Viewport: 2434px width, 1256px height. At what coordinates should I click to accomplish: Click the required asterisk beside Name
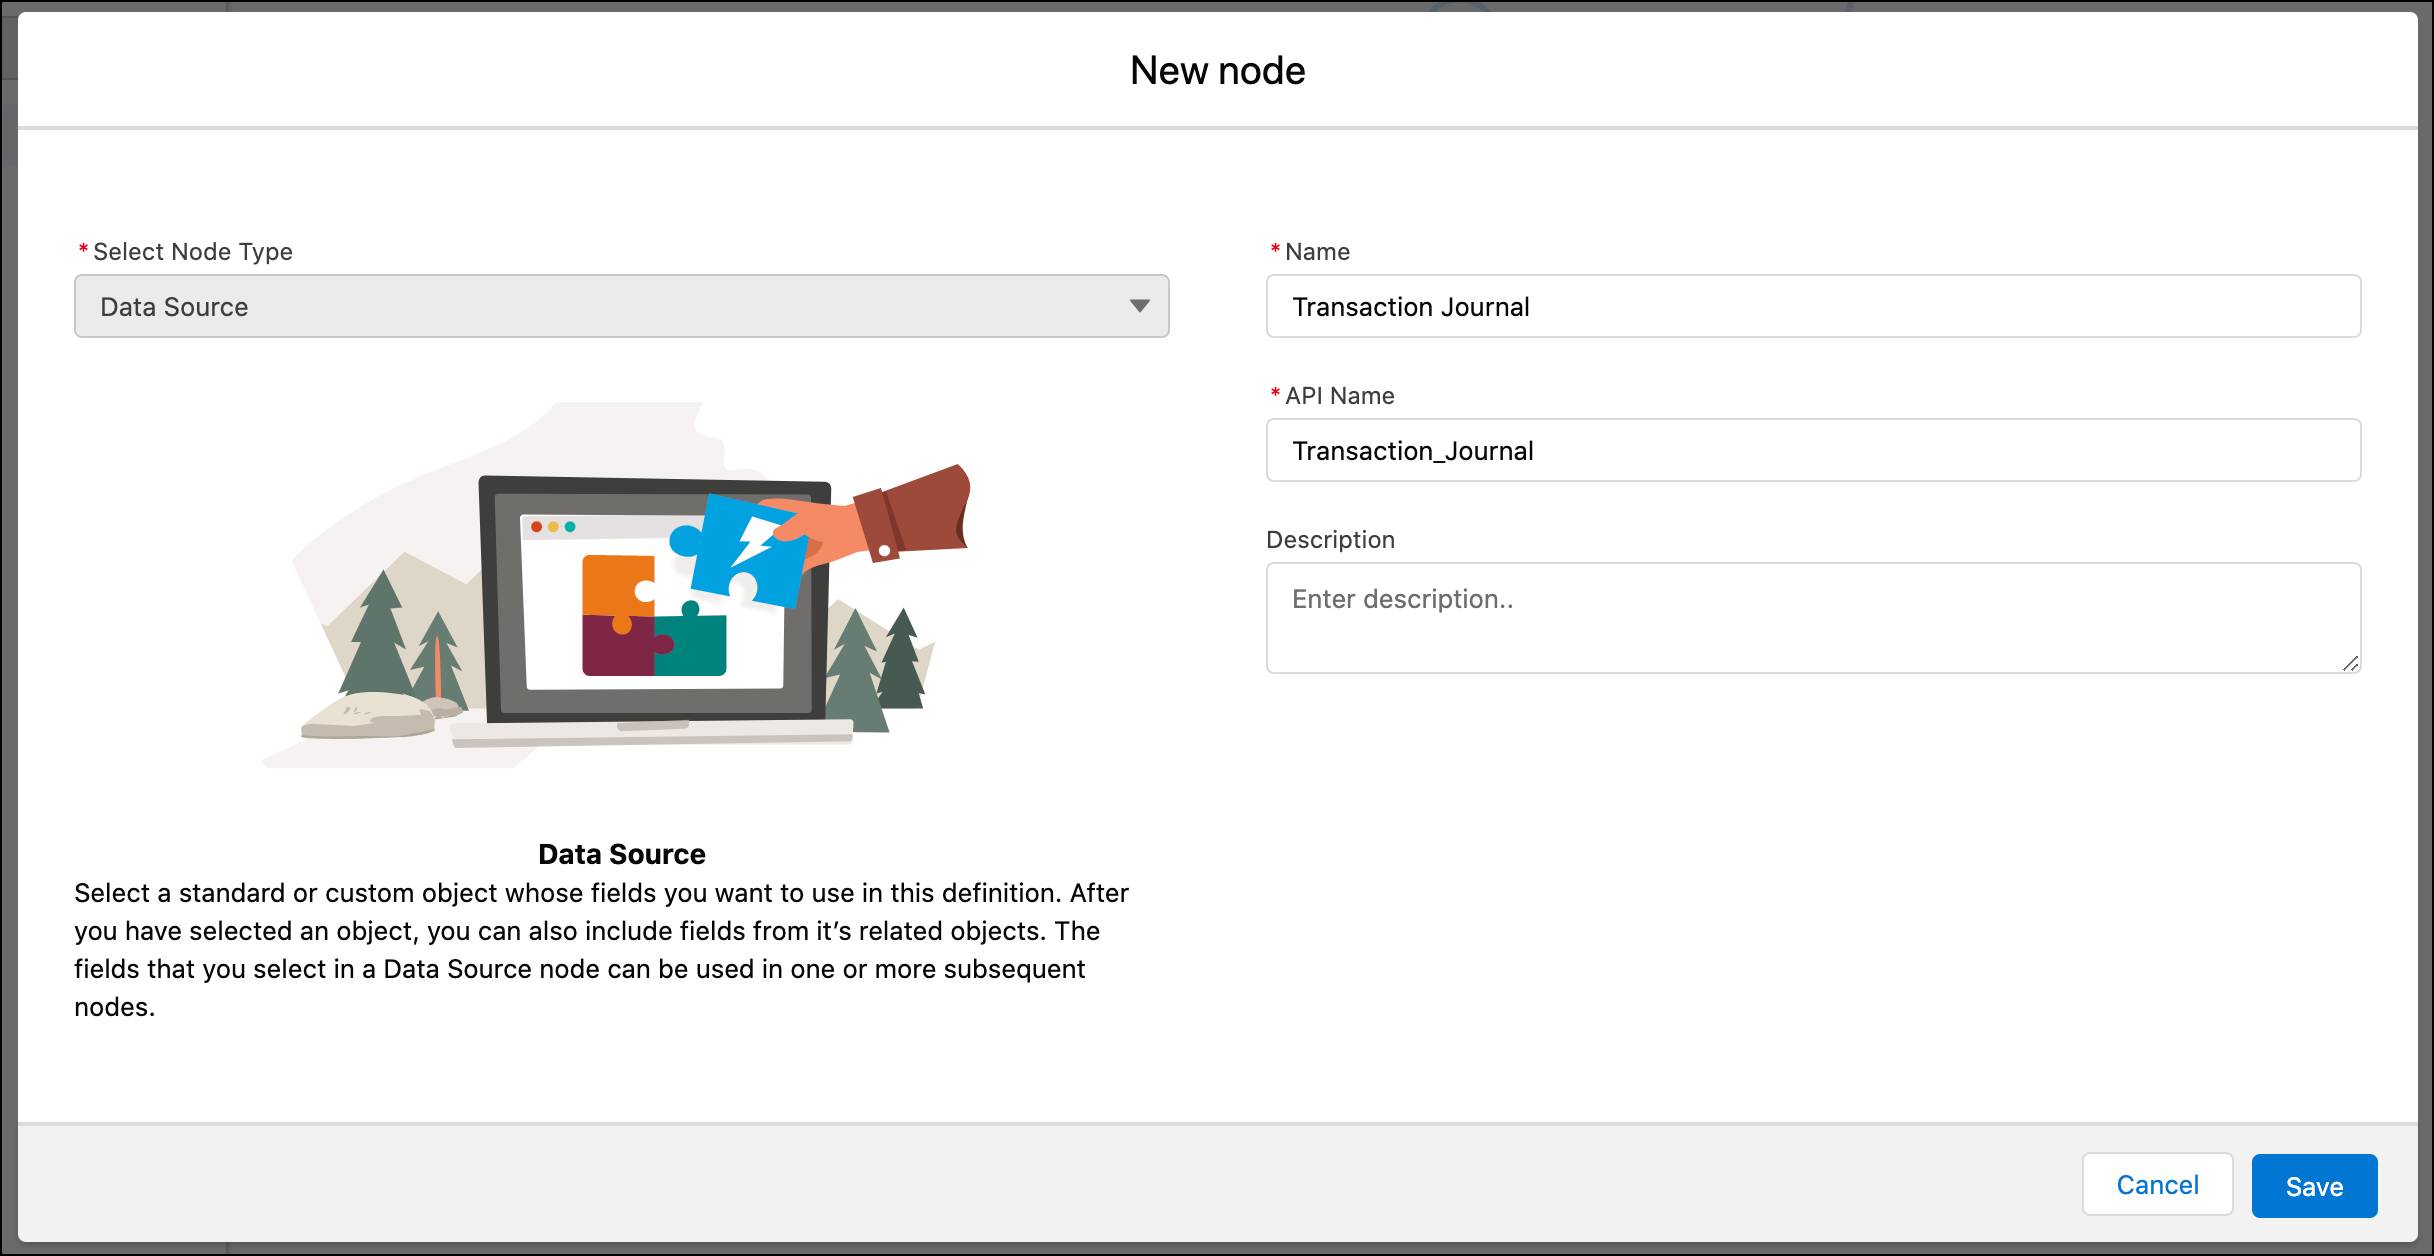(x=1274, y=250)
